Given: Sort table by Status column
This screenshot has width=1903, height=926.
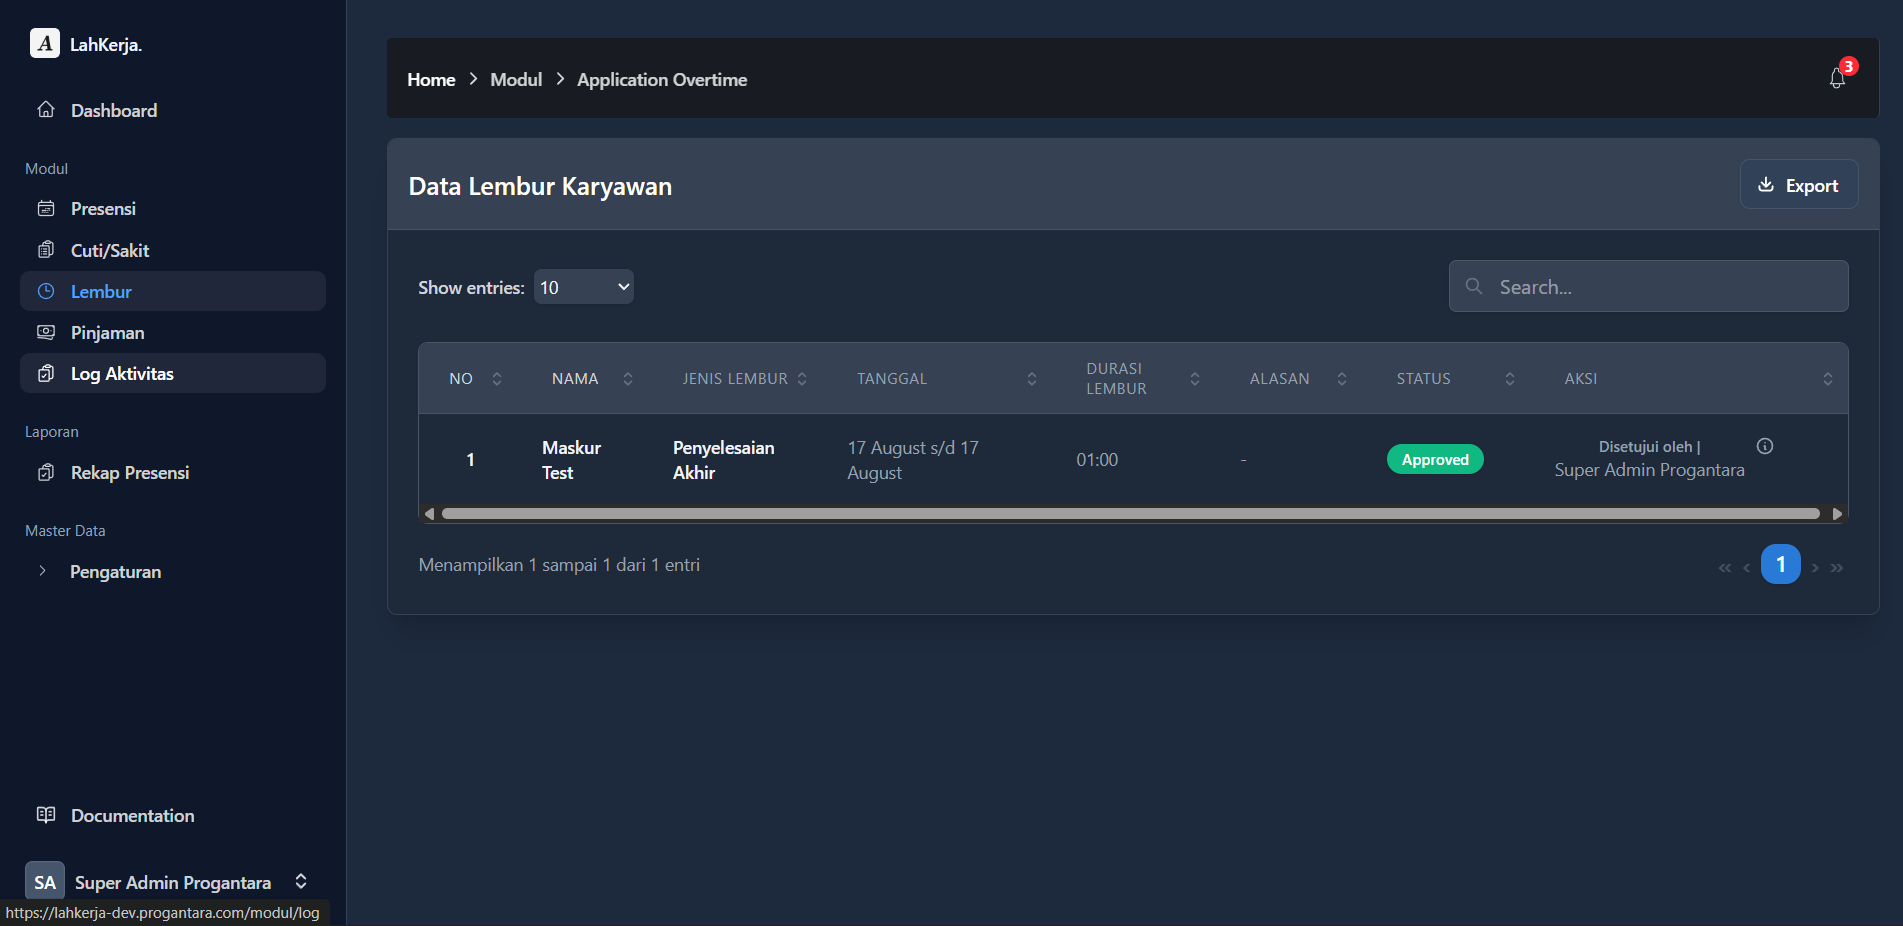Looking at the screenshot, I should point(1509,379).
